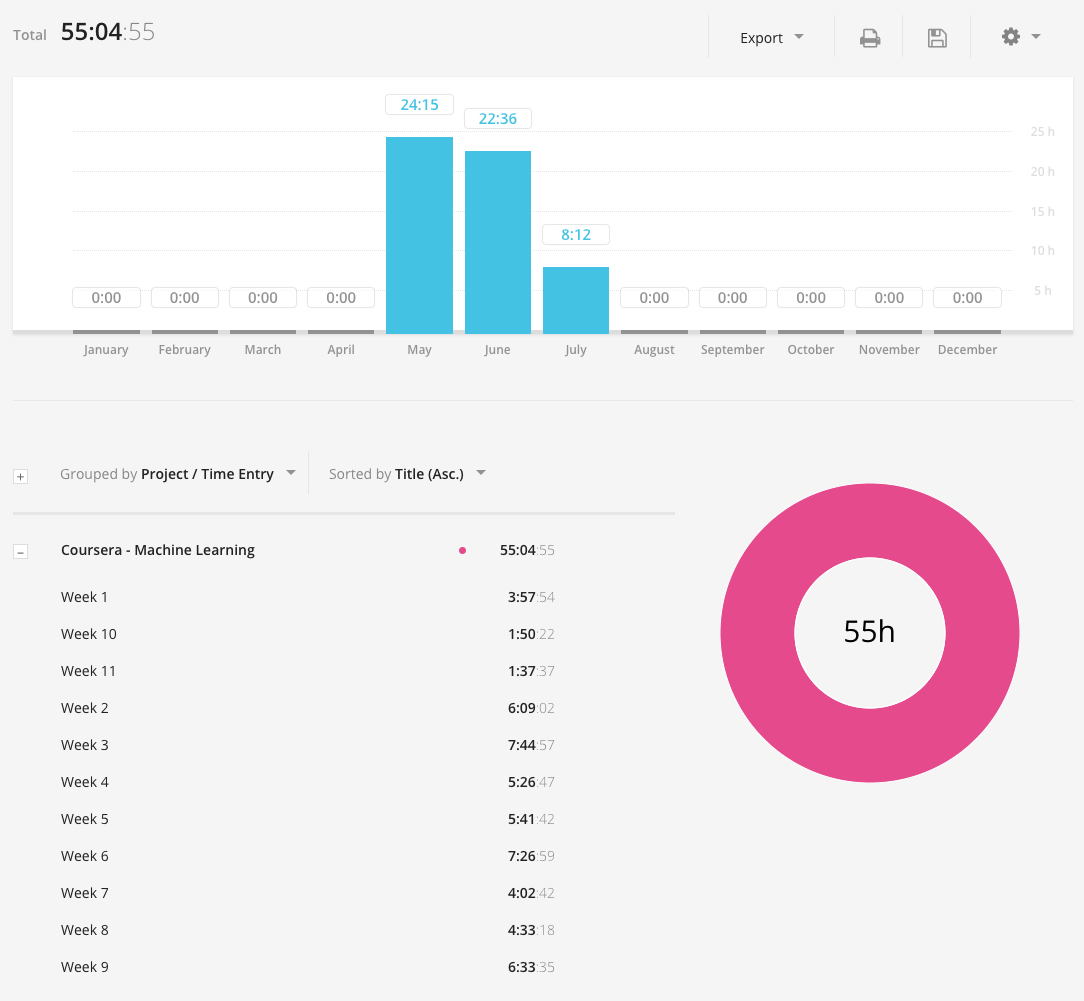Select the Coursera - Machine Learning project
The image size is (1084, 1001).
[158, 550]
